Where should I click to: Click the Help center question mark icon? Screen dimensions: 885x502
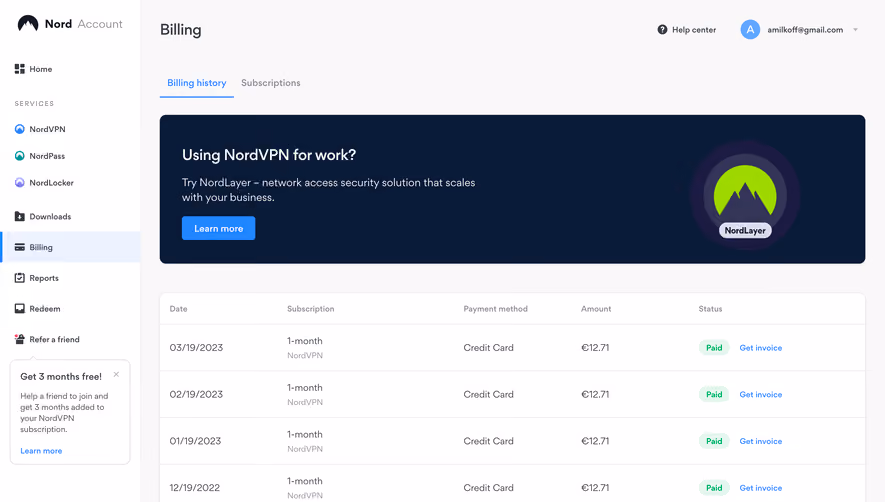point(662,29)
